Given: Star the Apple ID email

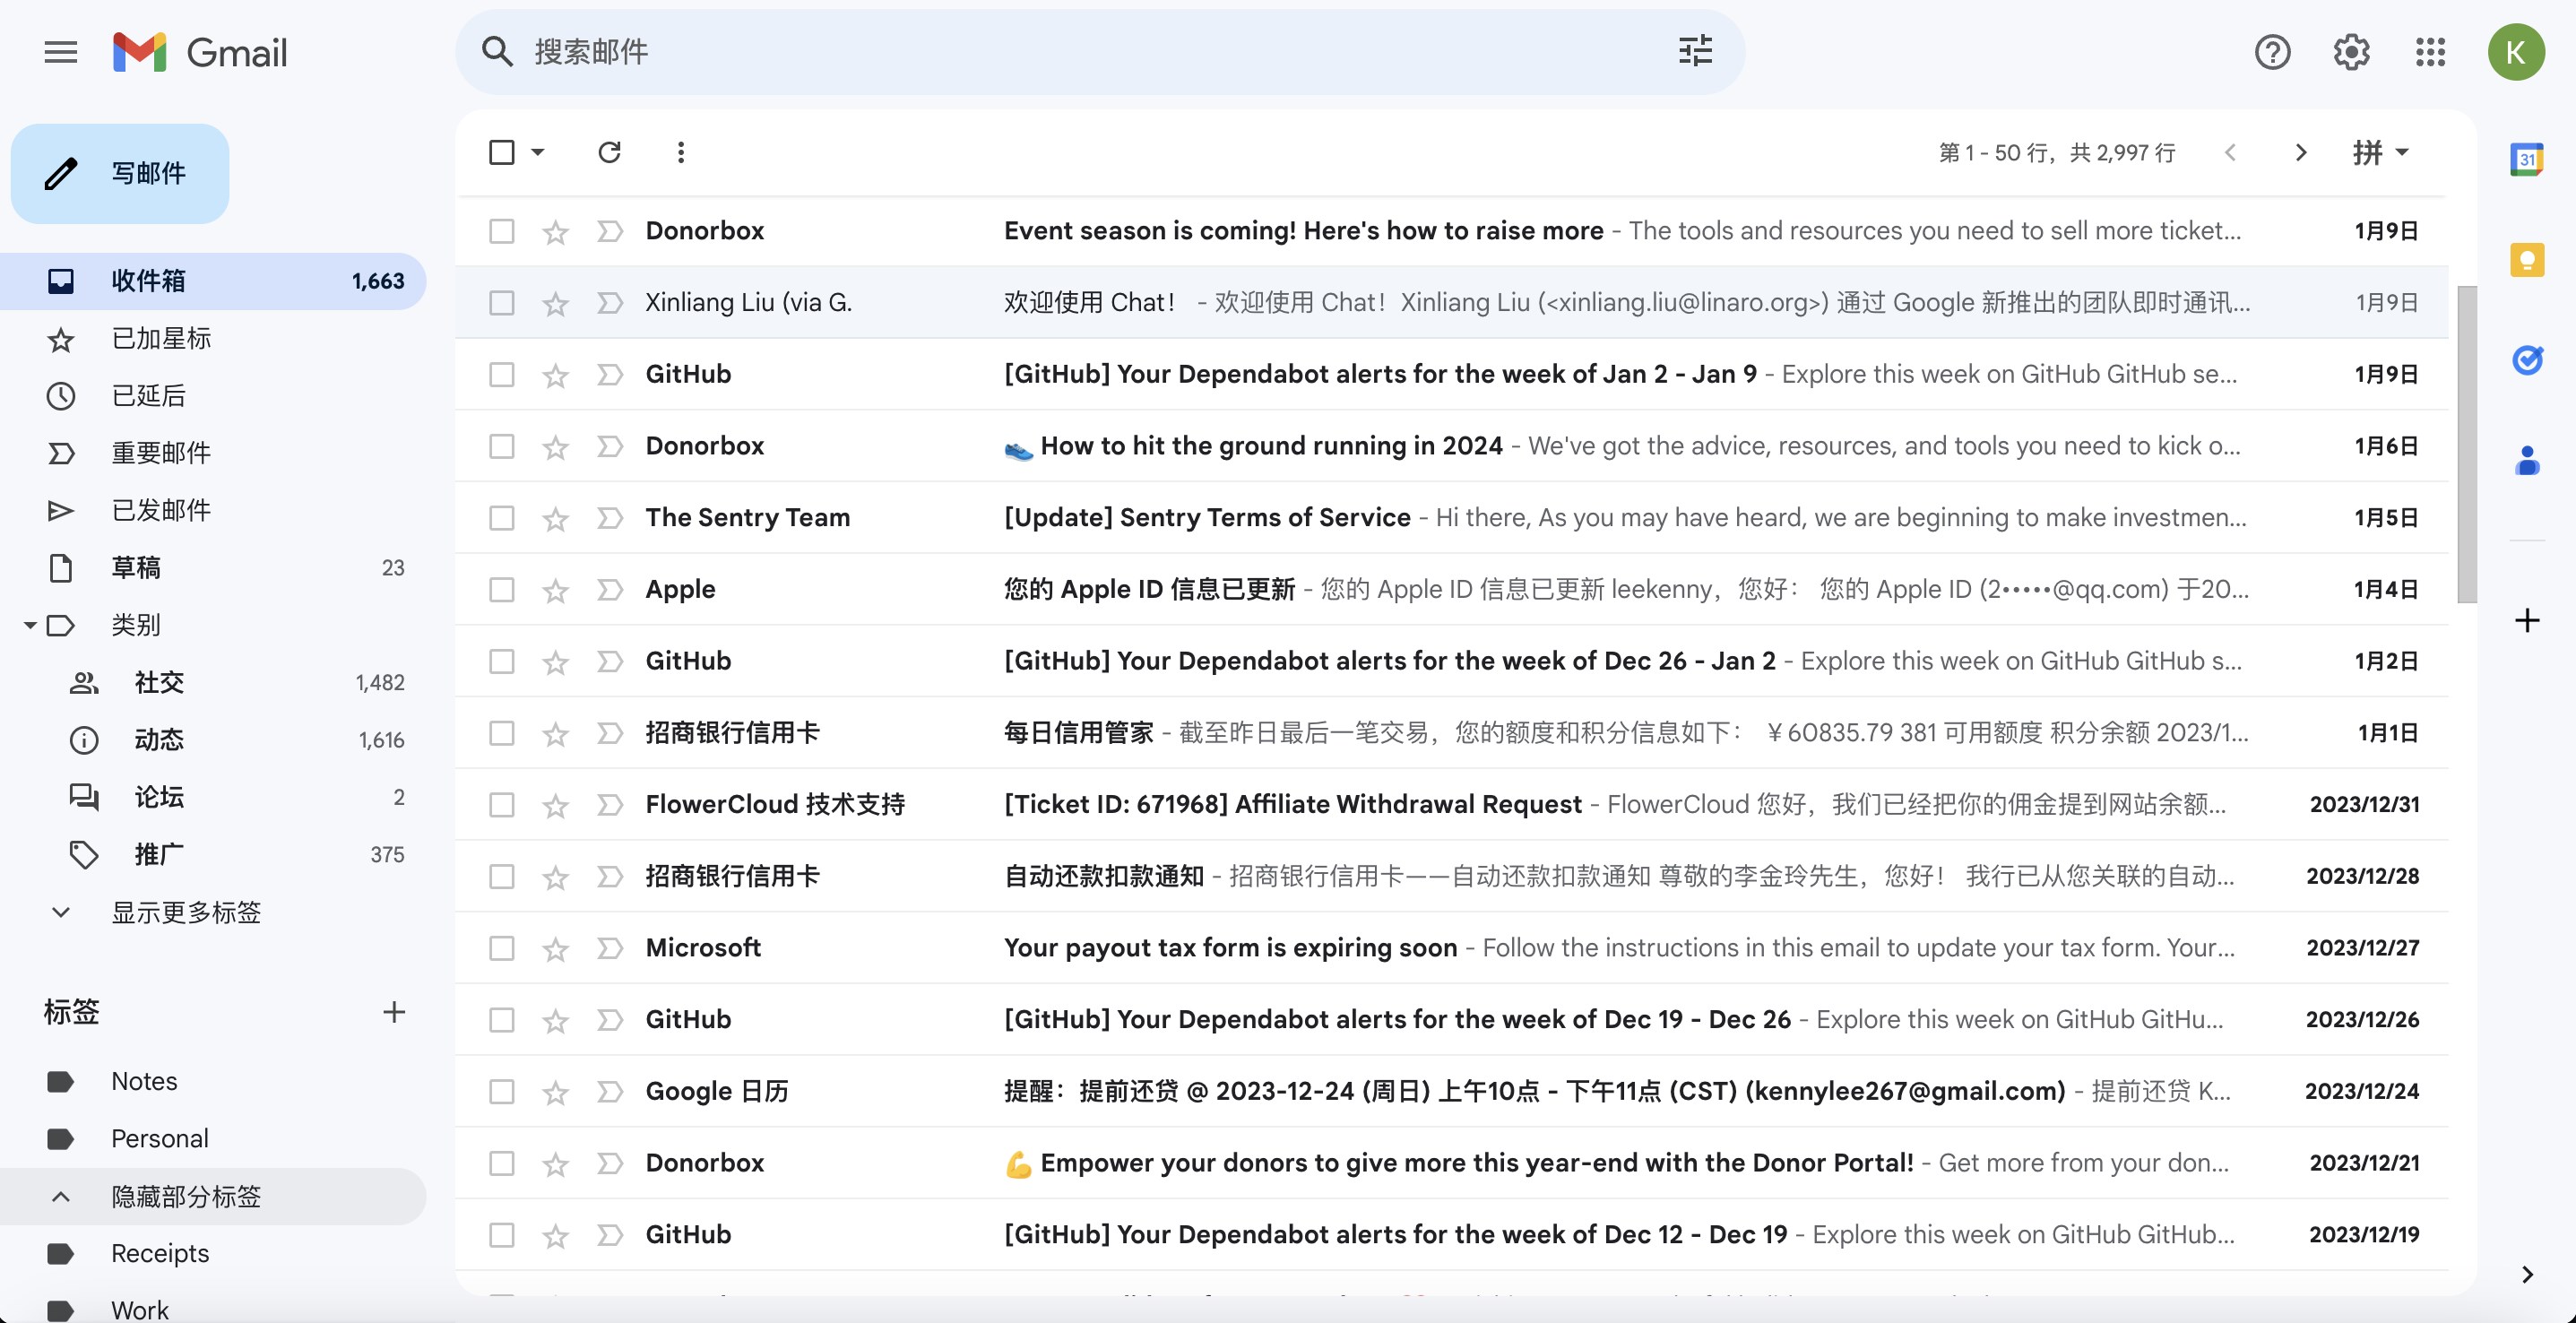Looking at the screenshot, I should tap(555, 590).
